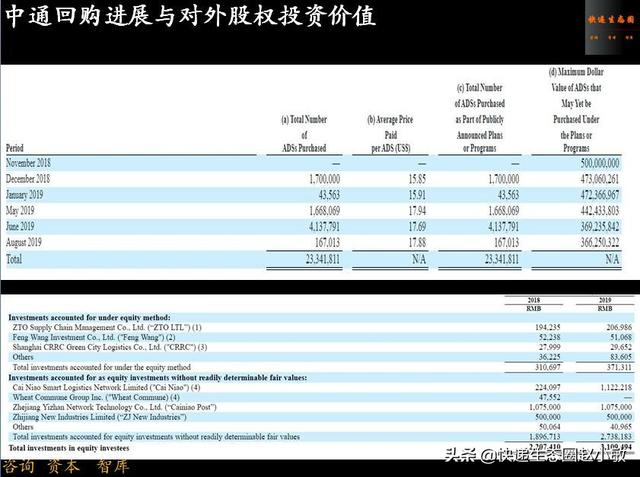
Task: Click the '(b) Average Price Paid per ADS' header
Action: 391,134
